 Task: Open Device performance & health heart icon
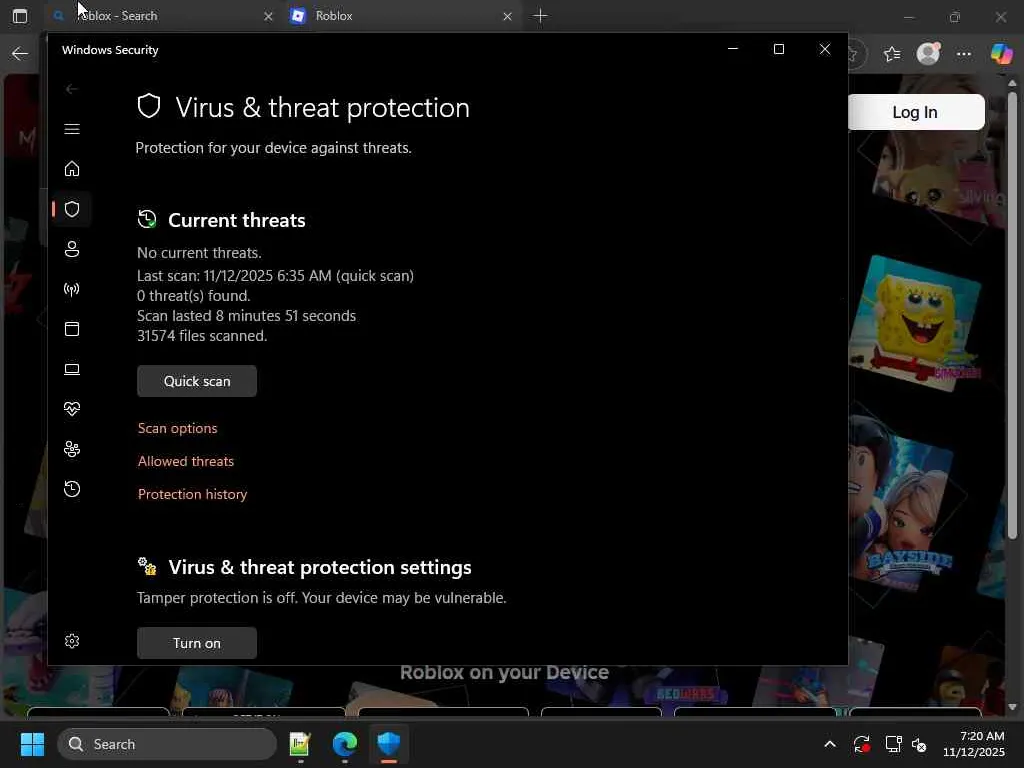(x=72, y=409)
